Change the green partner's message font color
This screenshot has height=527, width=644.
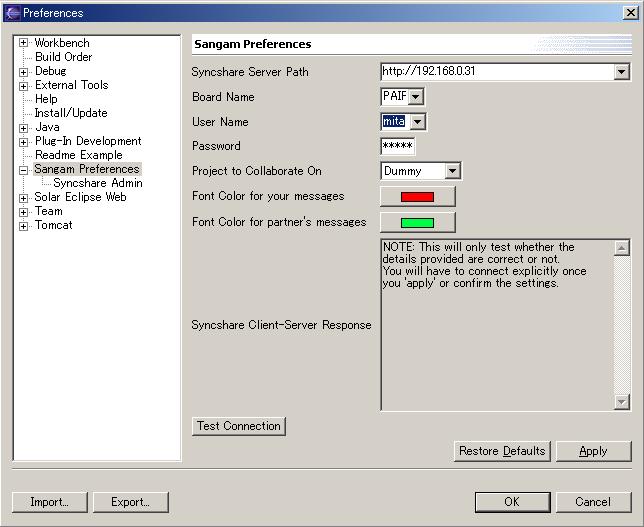click(417, 222)
